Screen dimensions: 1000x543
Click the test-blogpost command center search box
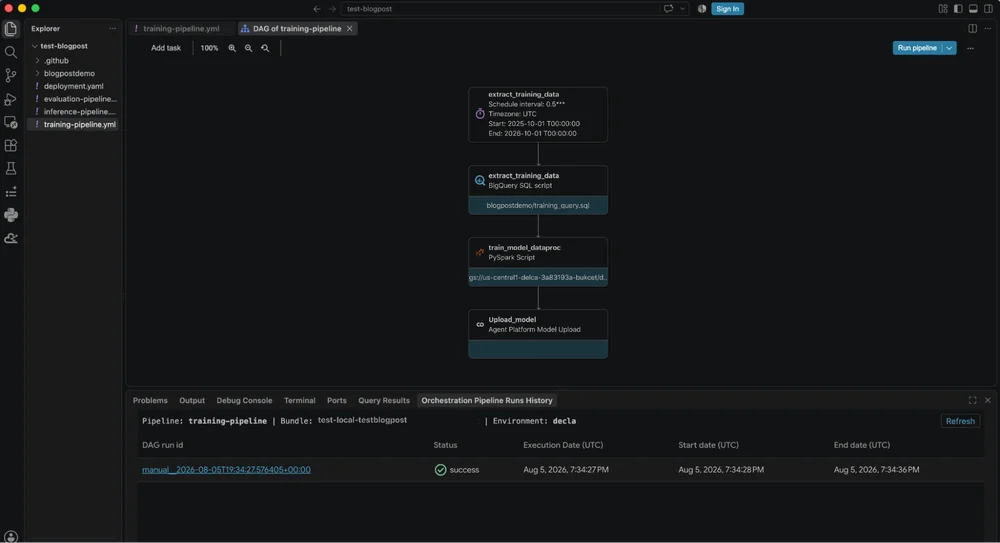click(x=500, y=9)
